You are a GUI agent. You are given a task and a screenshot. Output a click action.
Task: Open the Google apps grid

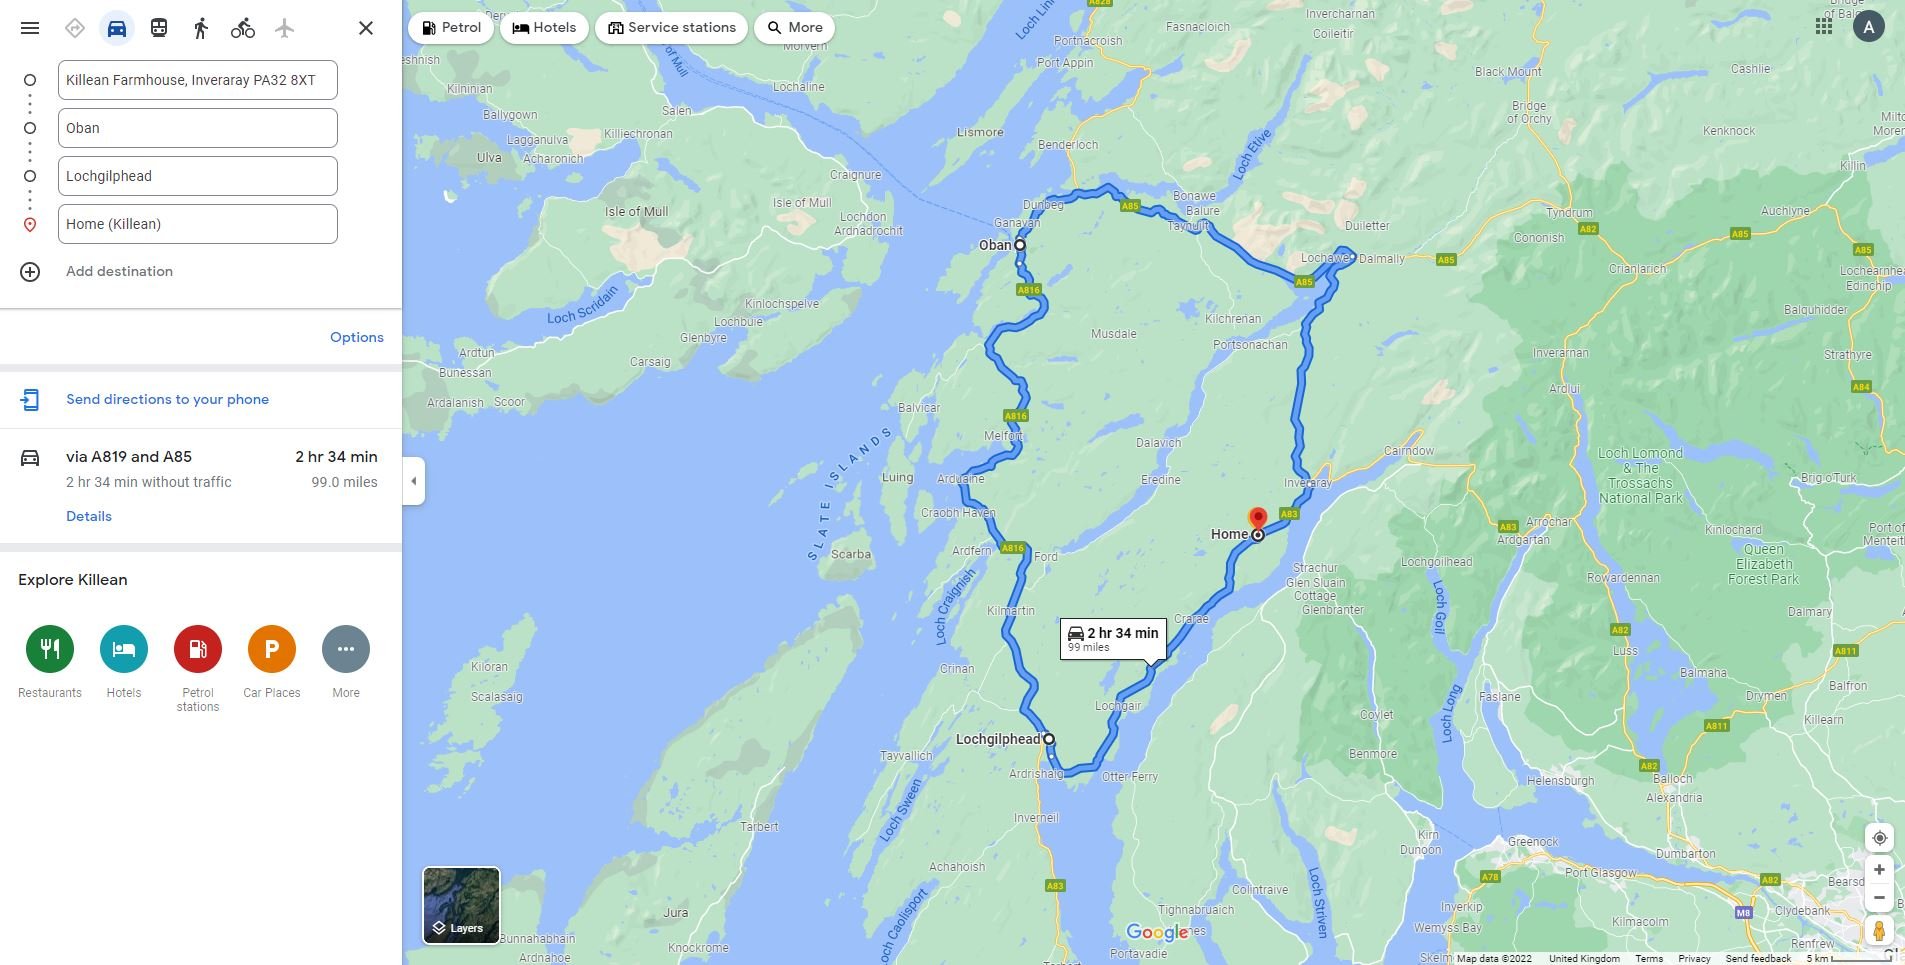point(1824,27)
